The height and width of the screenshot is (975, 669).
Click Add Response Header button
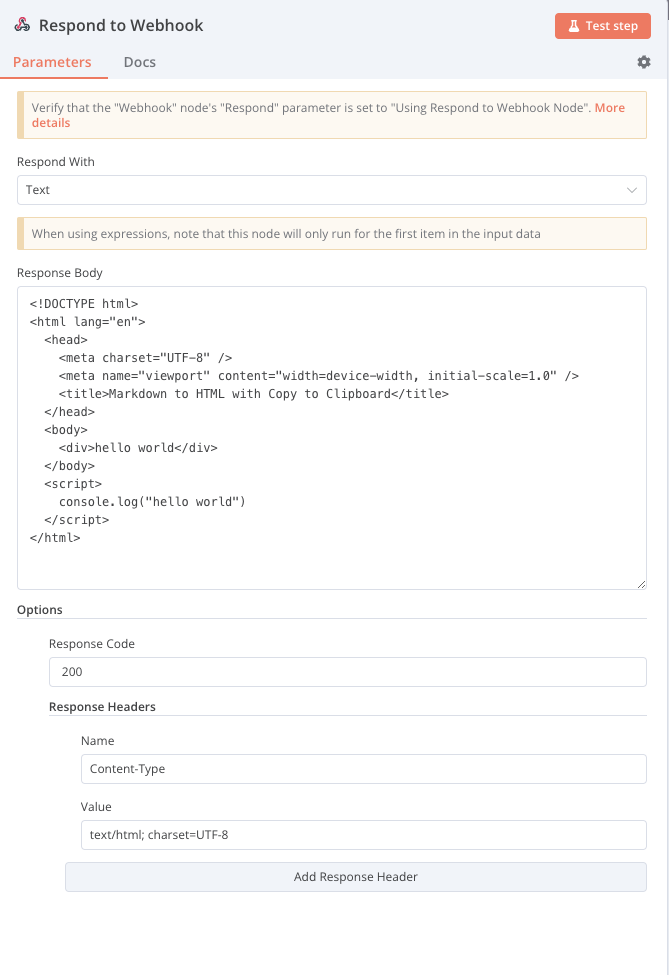356,877
